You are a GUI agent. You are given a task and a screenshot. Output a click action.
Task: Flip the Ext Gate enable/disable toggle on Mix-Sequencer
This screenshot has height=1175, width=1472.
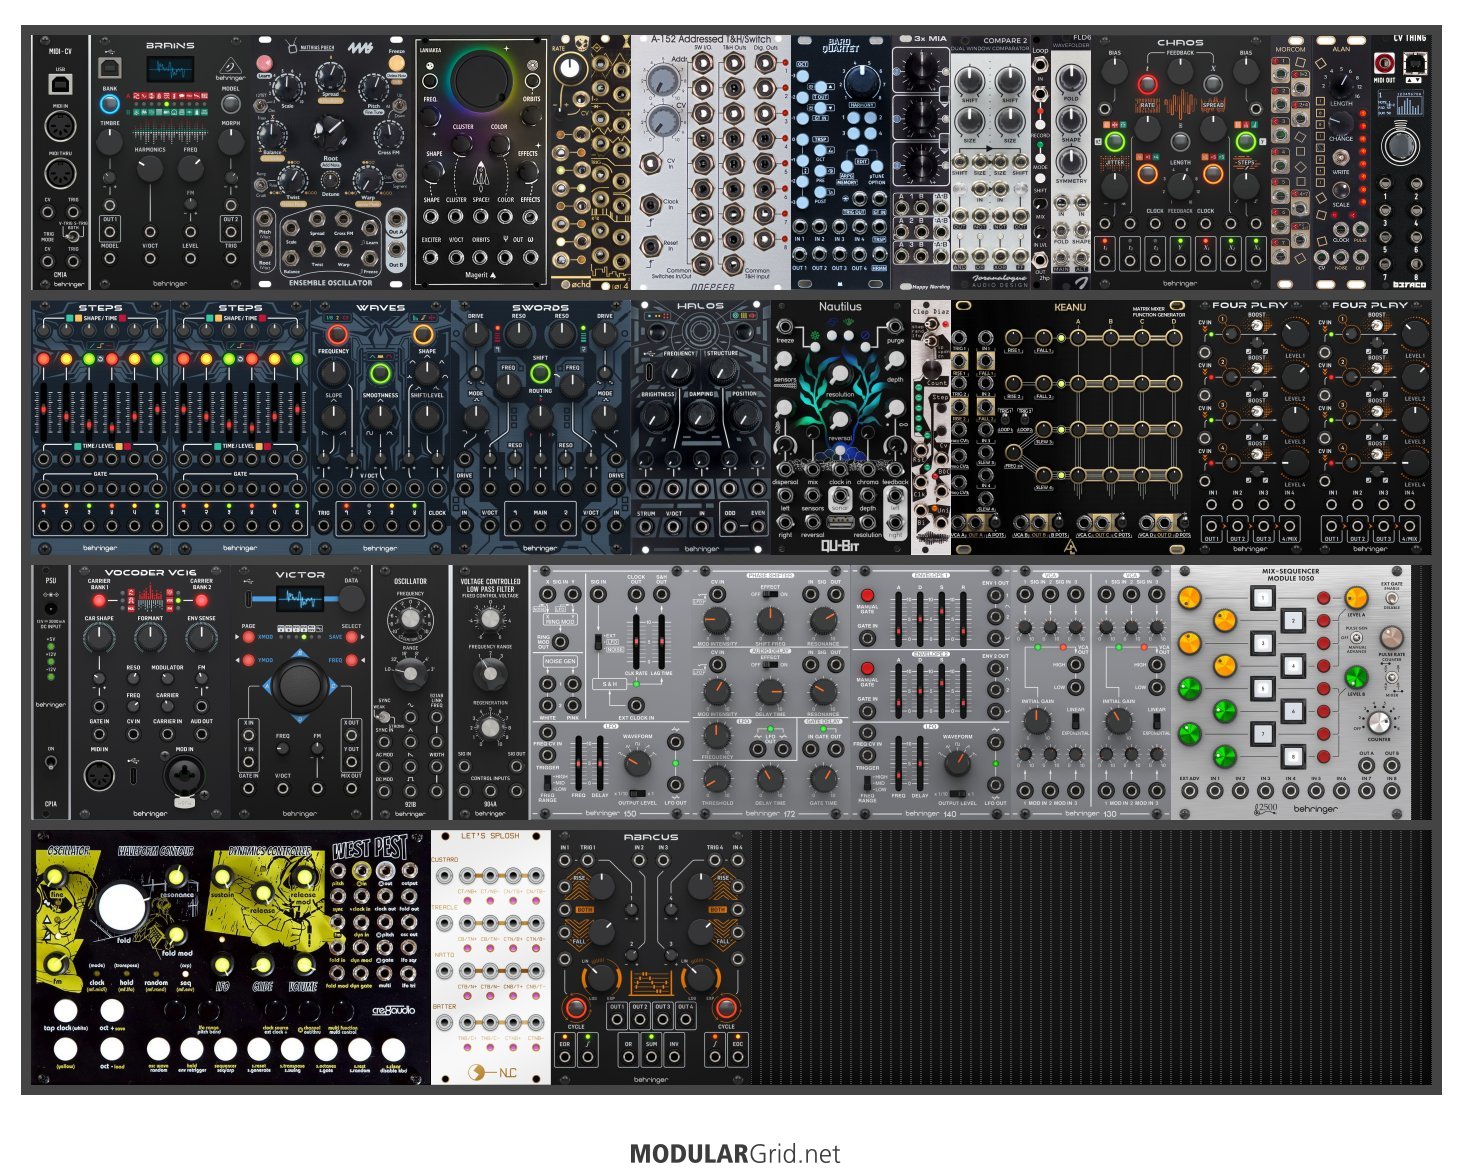click(x=1393, y=599)
